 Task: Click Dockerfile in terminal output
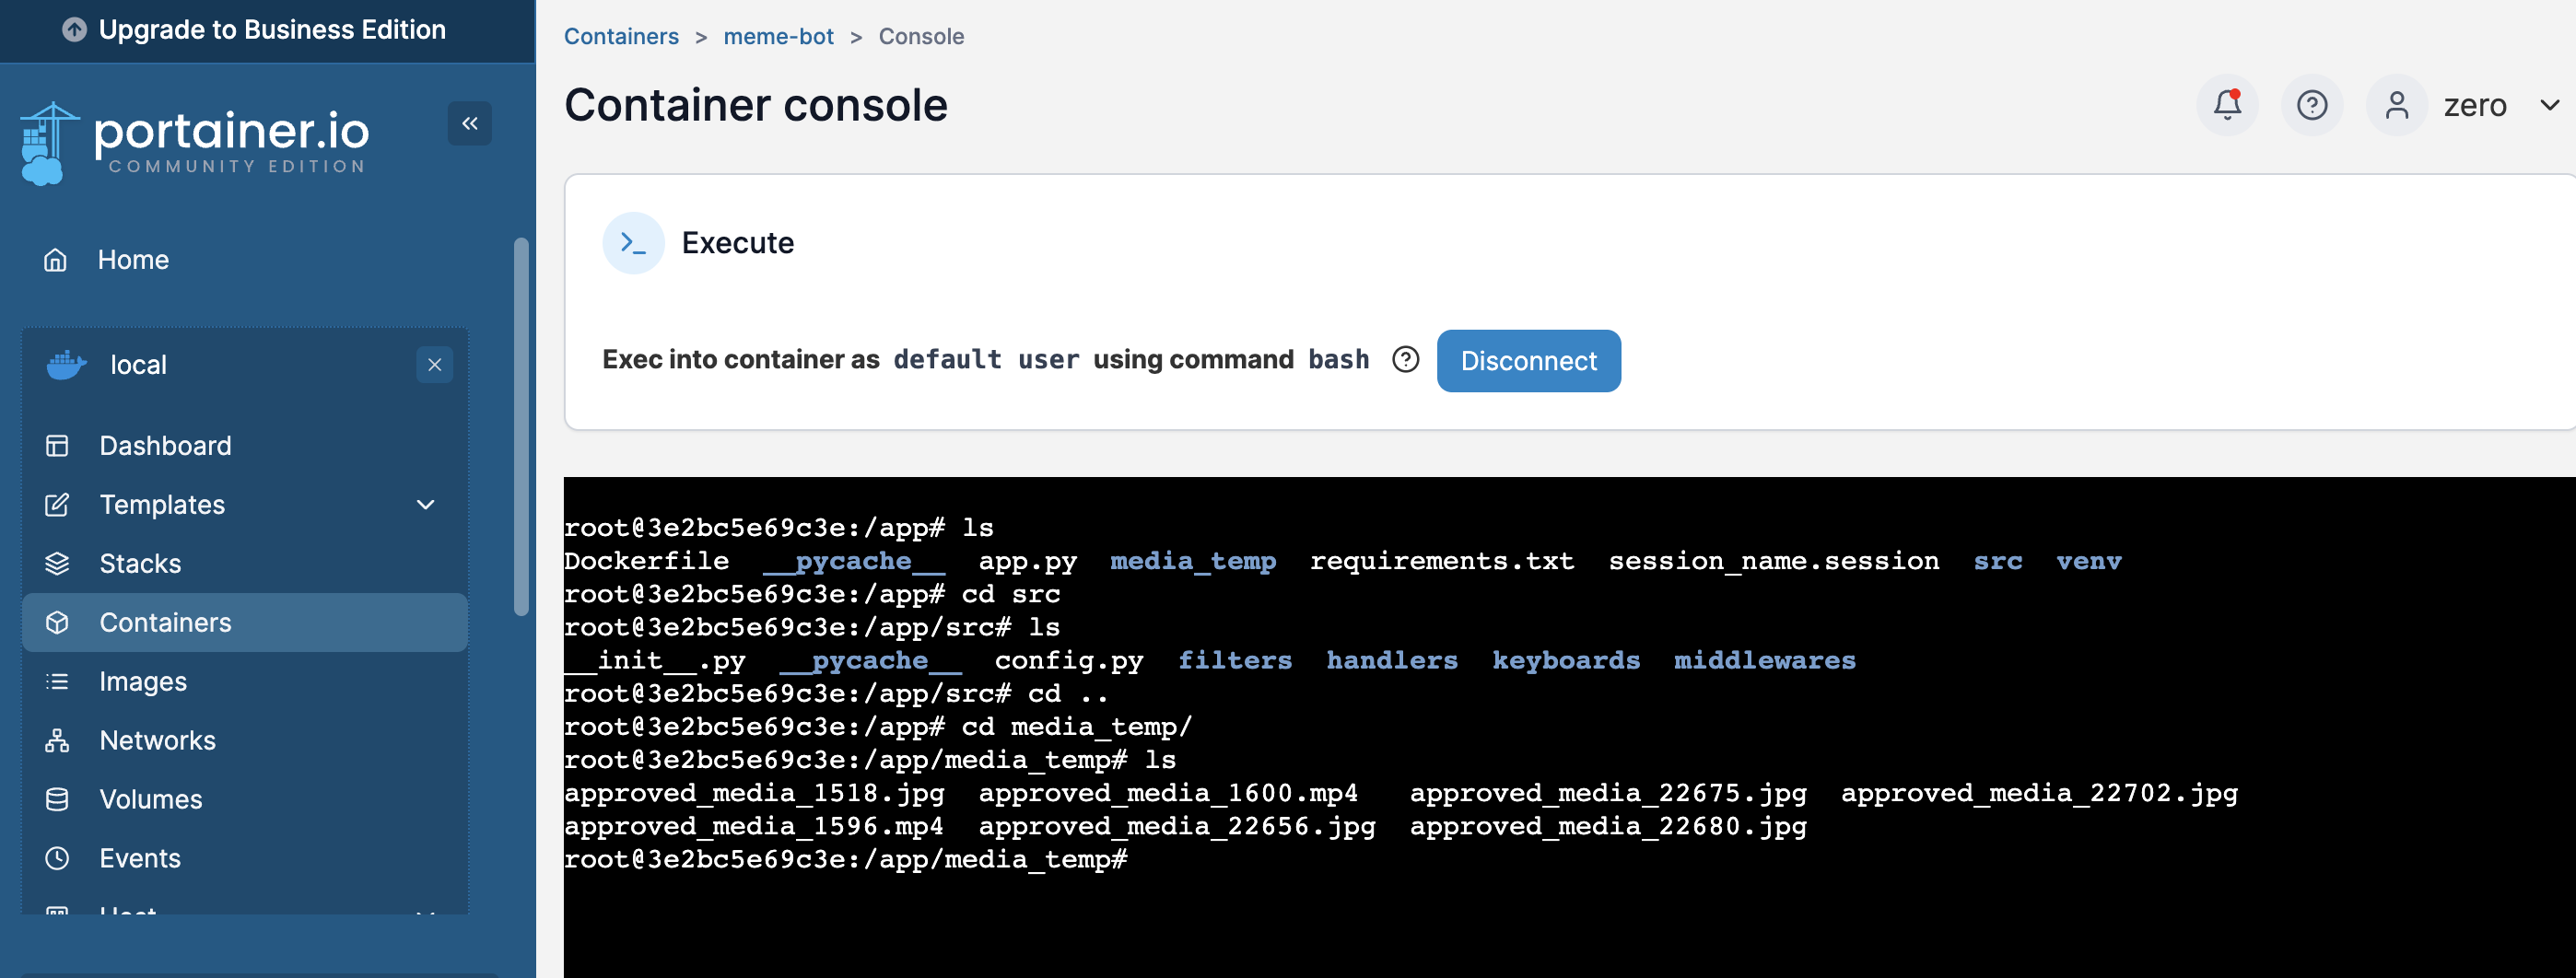(647, 561)
